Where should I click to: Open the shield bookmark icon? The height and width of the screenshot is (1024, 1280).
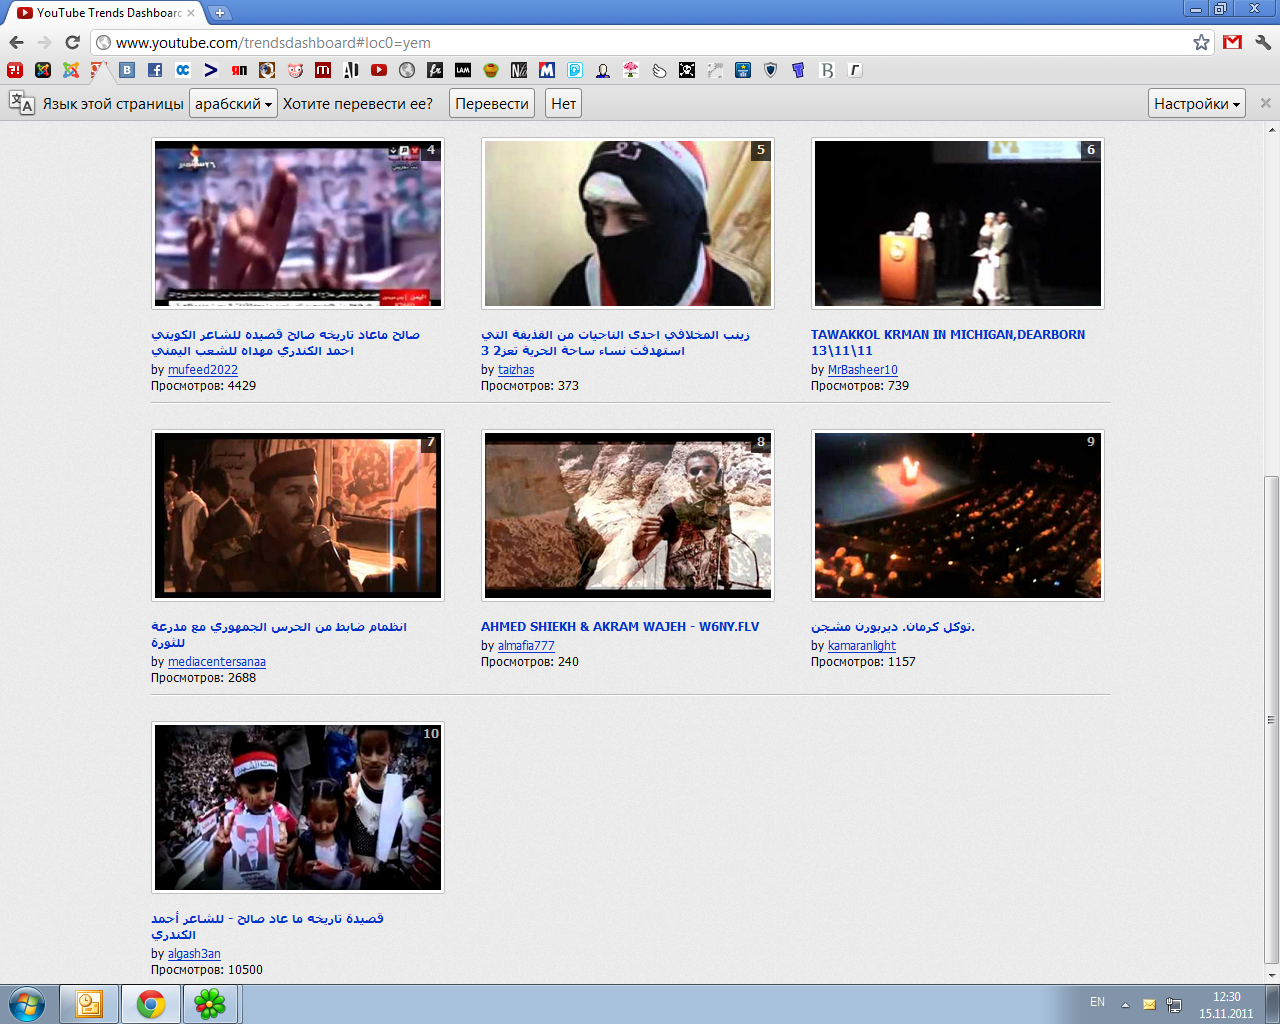tap(771, 70)
